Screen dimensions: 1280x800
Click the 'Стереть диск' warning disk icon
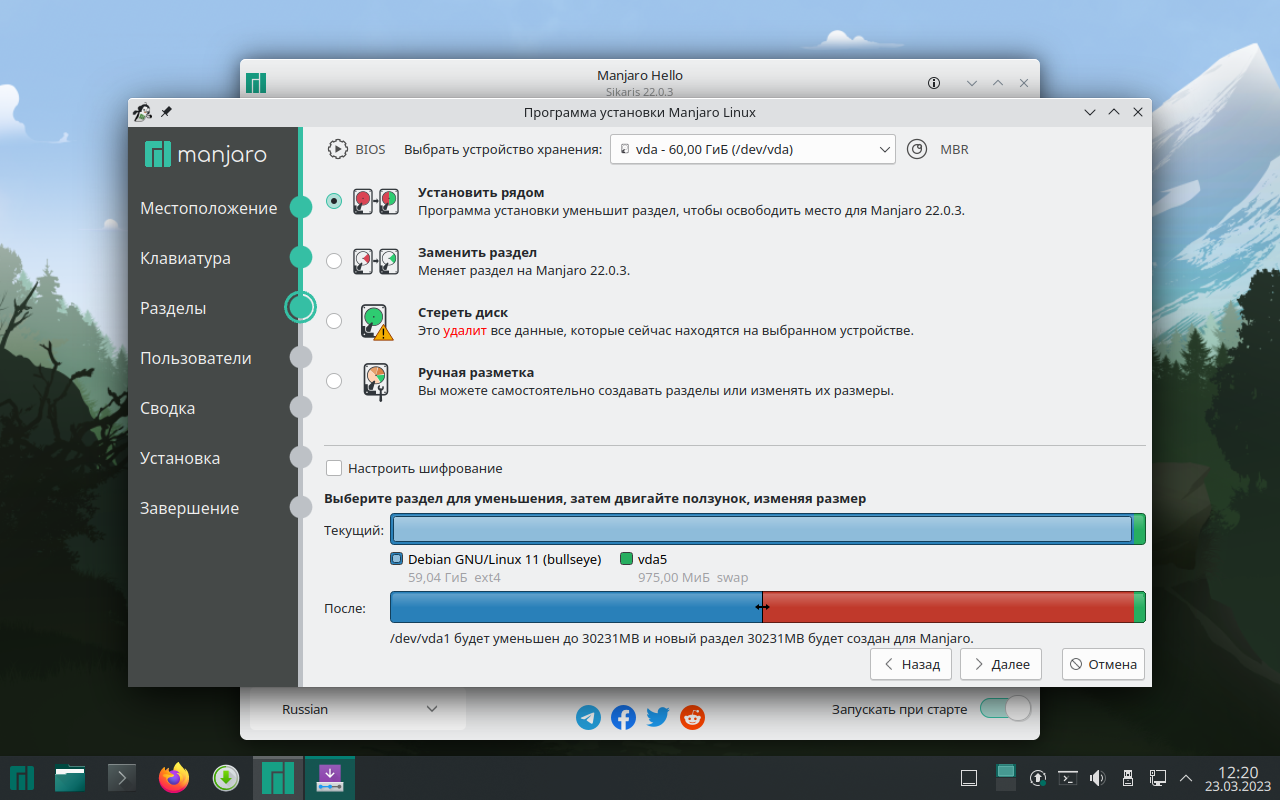point(376,322)
